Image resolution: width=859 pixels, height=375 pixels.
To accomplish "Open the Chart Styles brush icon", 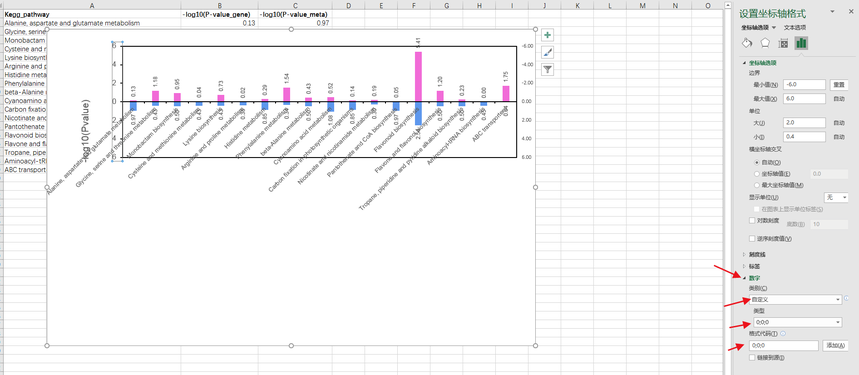I will (547, 52).
